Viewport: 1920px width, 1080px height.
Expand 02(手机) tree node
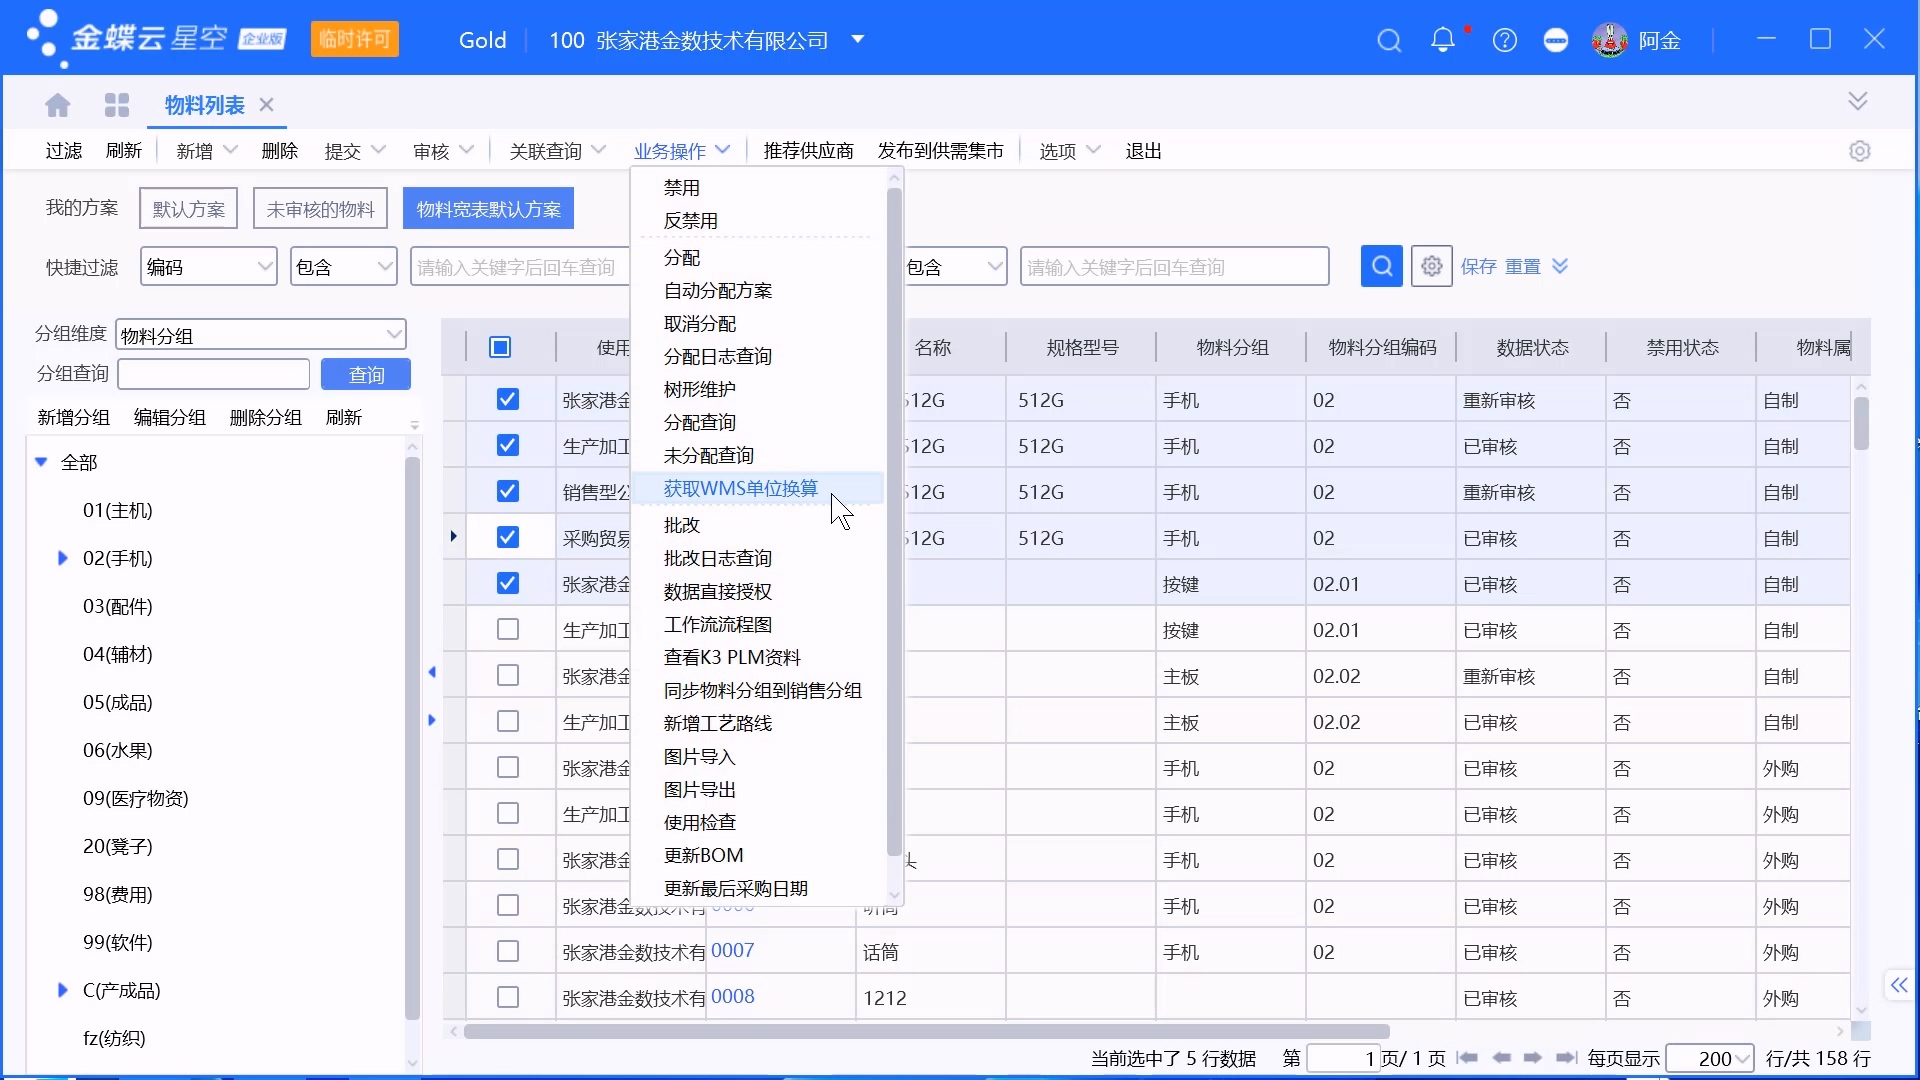coord(62,558)
